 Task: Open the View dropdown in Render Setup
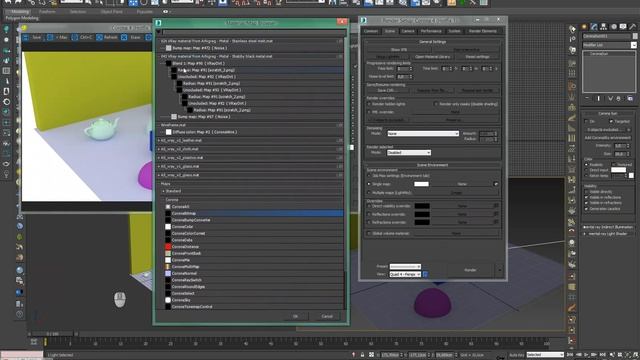(405, 274)
